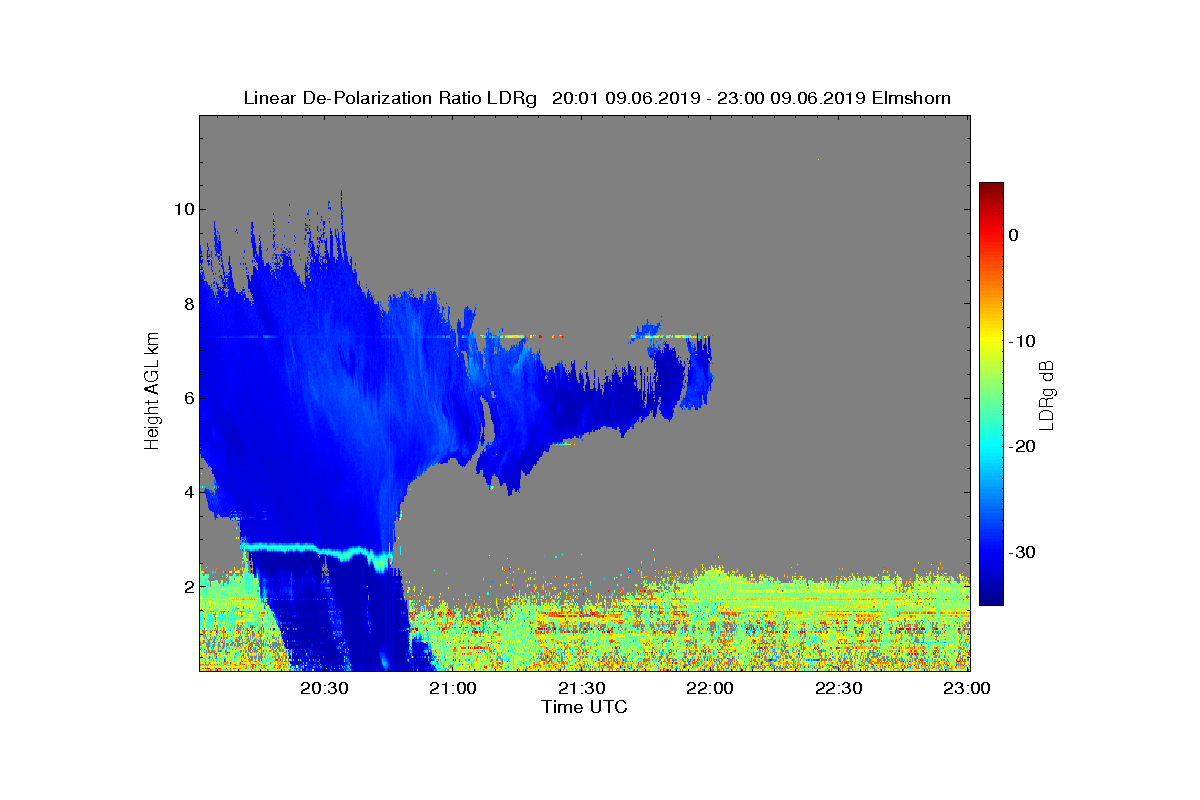Click the dark blue bottom of colorbar
Viewport: 1200px width, 800px height.
[991, 599]
